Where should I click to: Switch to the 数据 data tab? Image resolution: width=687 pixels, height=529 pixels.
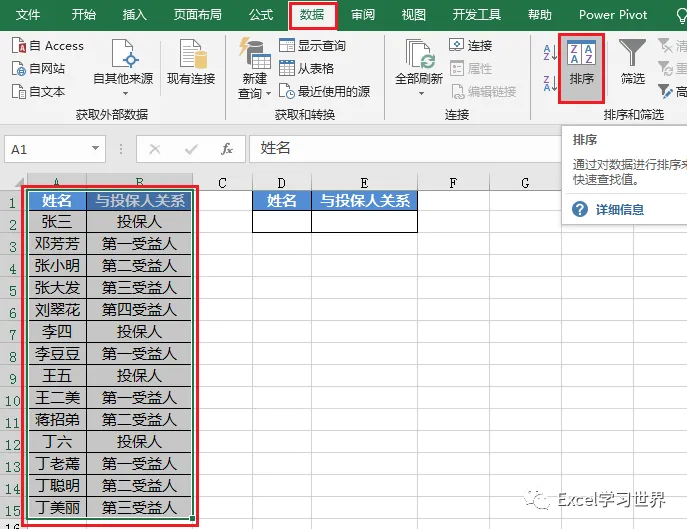tap(312, 15)
